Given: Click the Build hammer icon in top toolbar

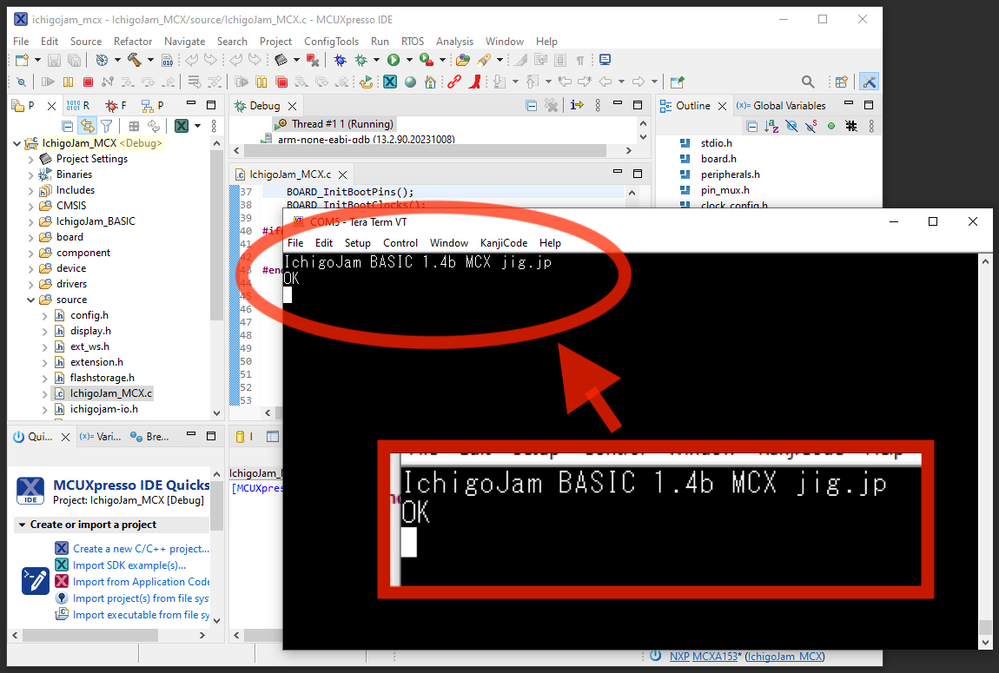Looking at the screenshot, I should pos(134,60).
